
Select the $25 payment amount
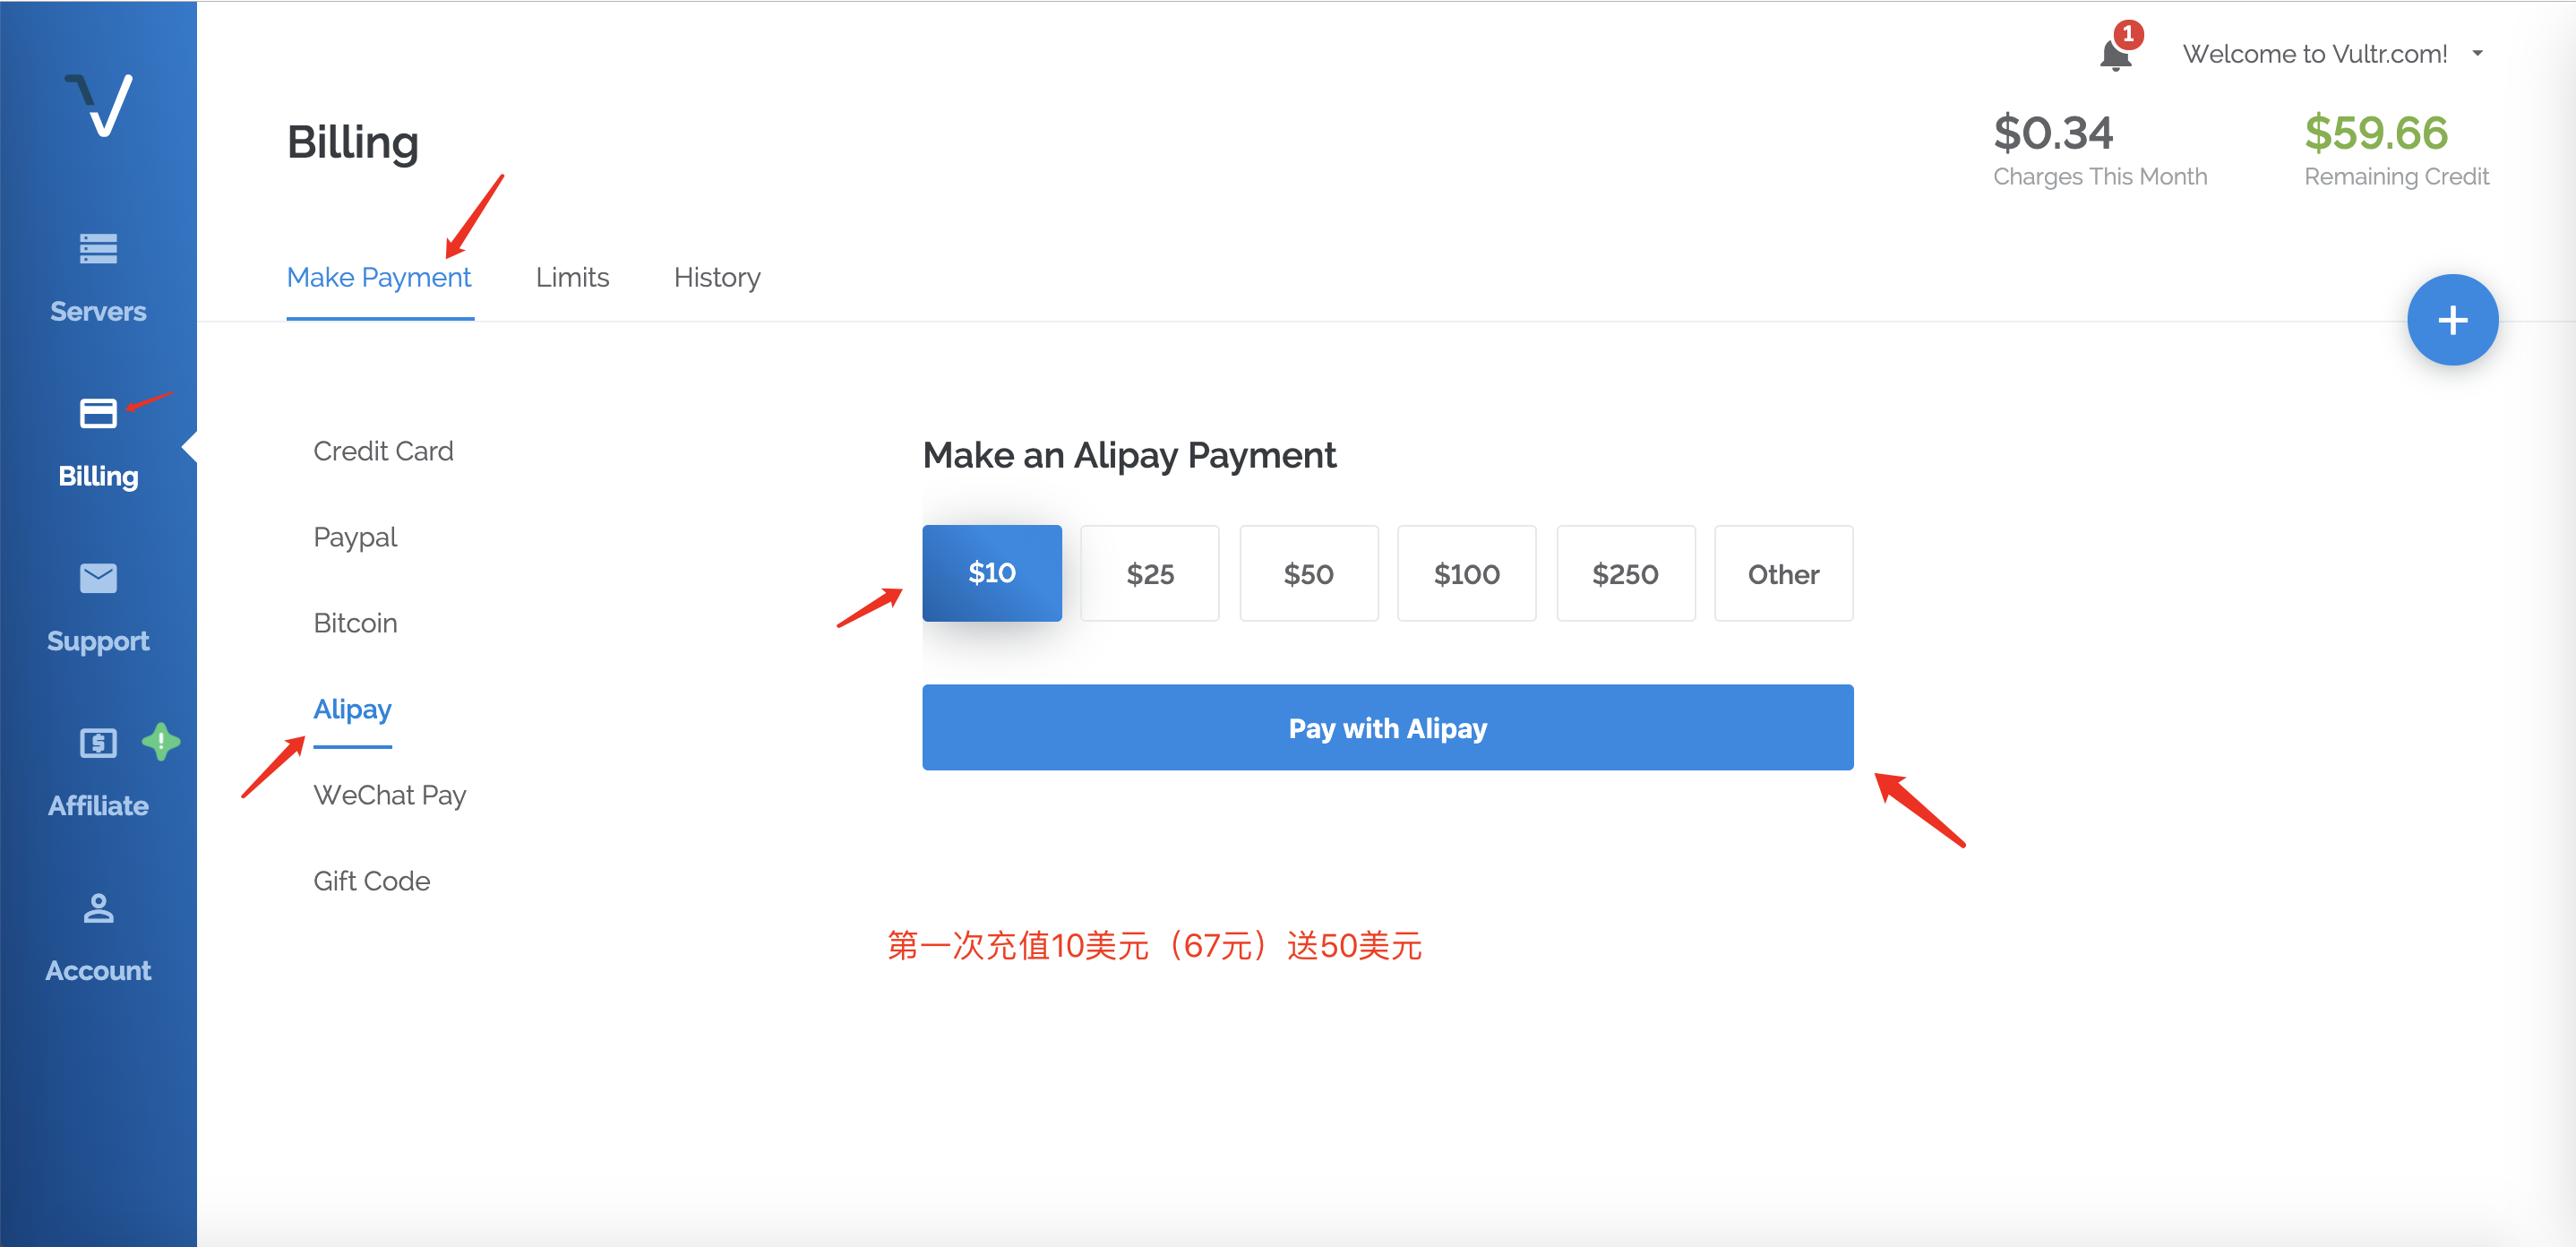pos(1149,574)
